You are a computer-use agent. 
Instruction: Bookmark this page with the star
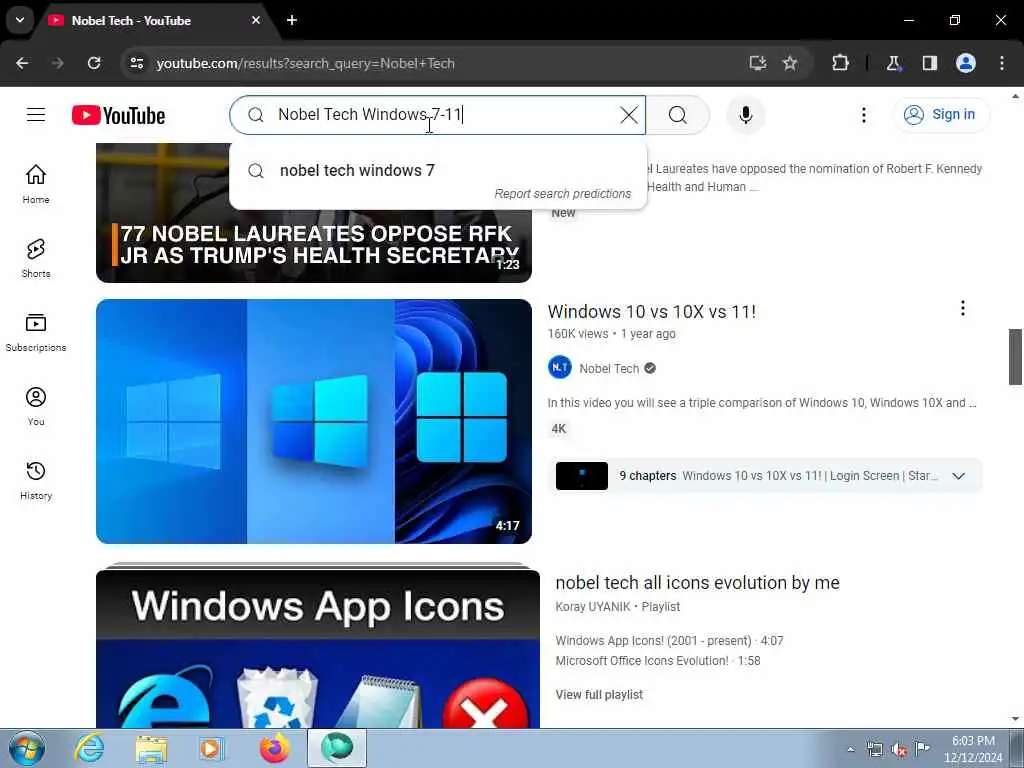[790, 63]
